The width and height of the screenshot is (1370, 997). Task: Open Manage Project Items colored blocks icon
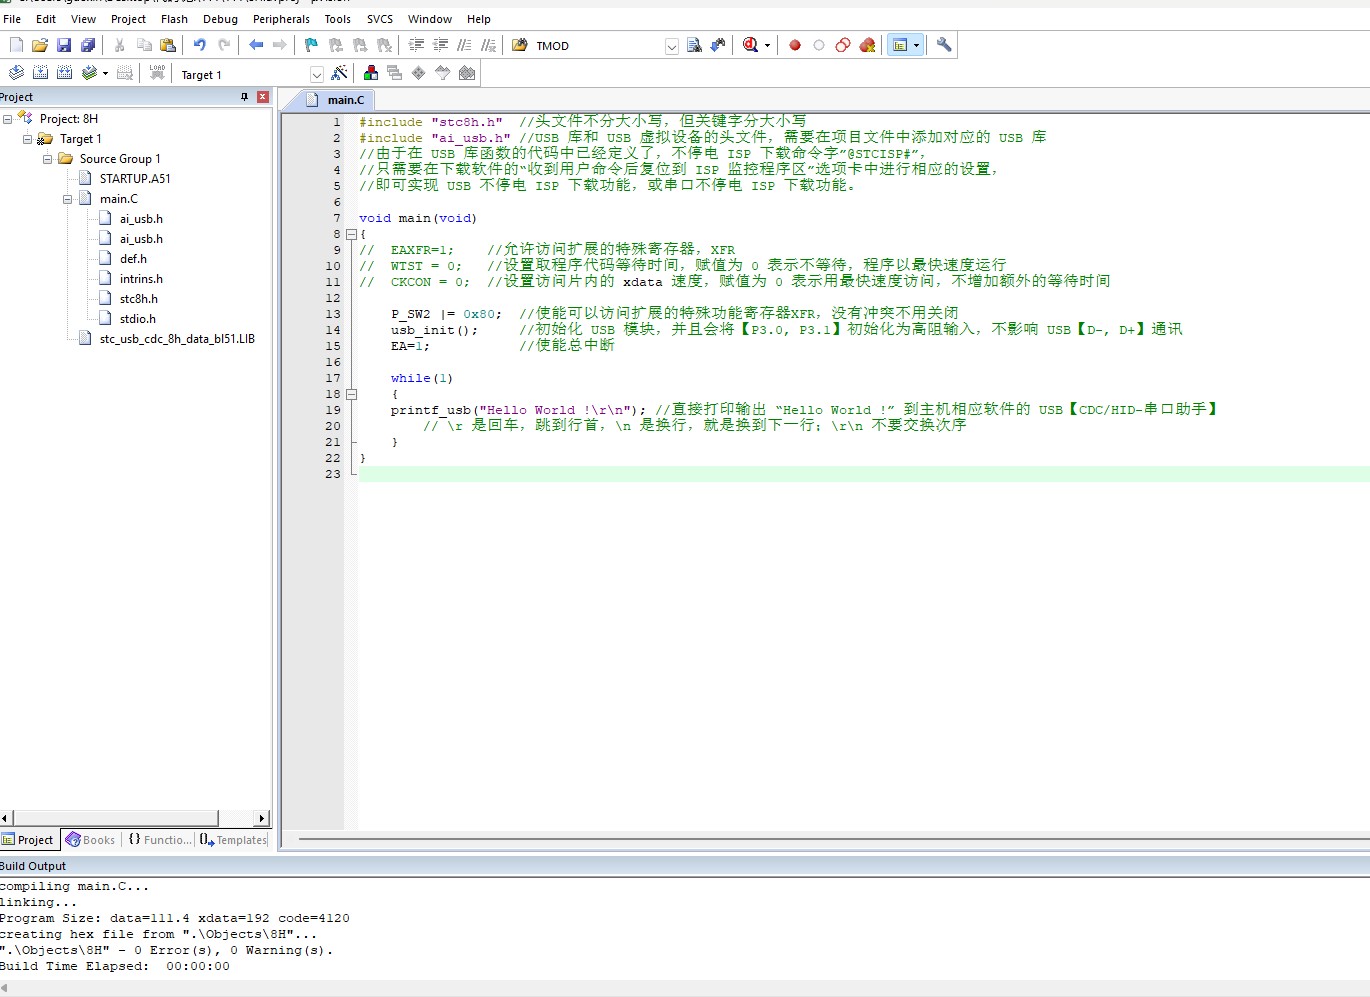(x=371, y=73)
